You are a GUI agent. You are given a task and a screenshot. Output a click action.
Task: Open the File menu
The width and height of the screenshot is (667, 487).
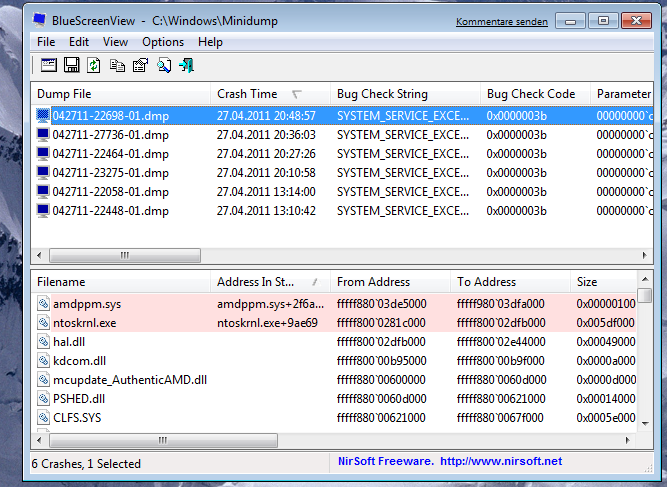tap(46, 42)
